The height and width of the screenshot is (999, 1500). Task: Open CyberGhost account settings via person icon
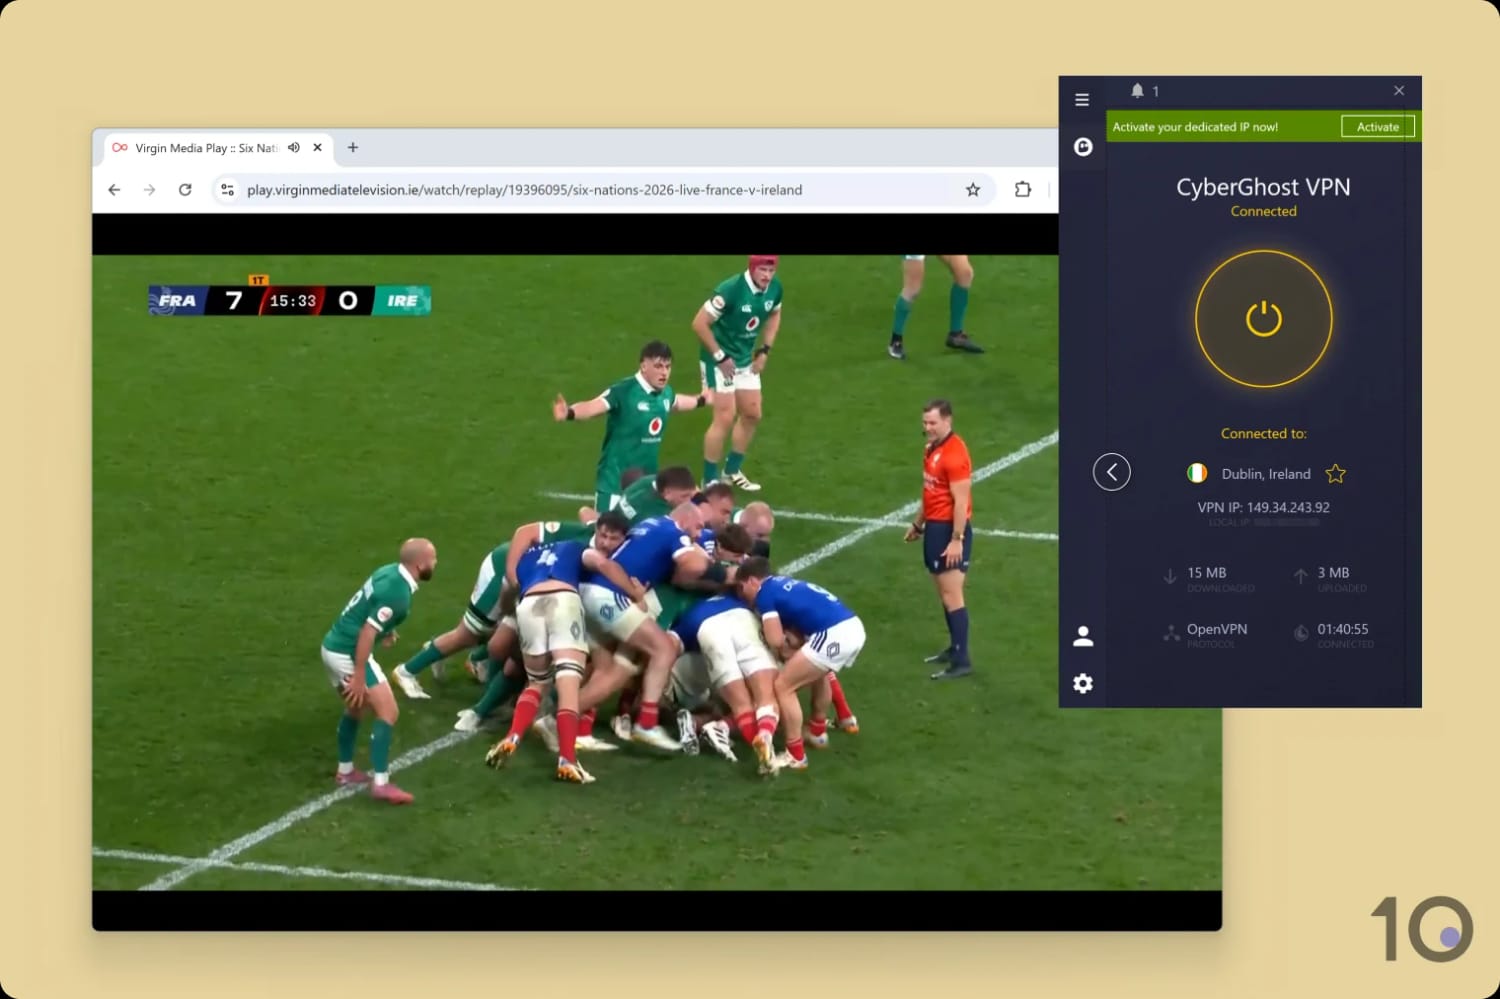(1082, 635)
